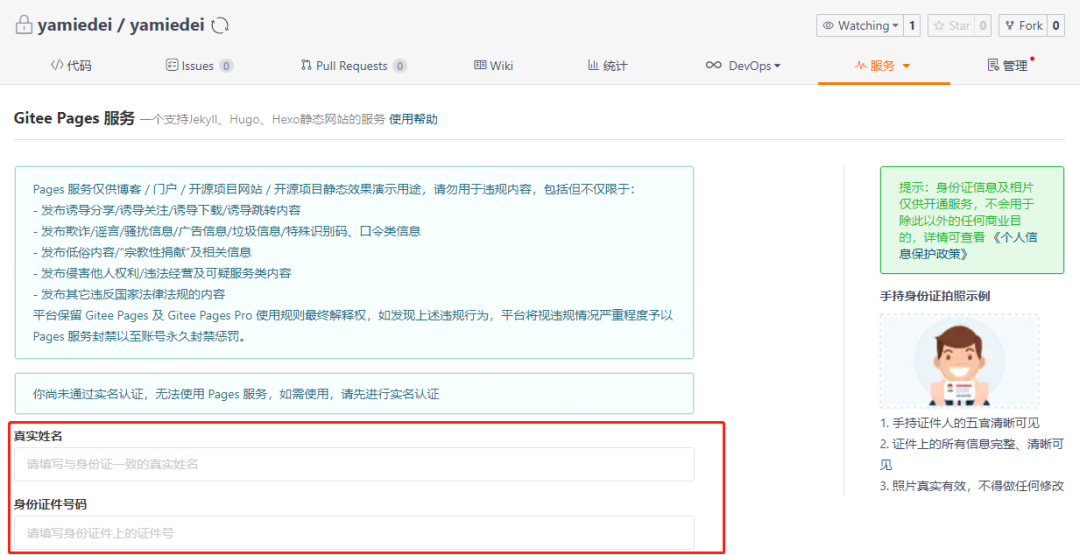Open the 代码 tab
This screenshot has height=555, width=1080.
71,66
